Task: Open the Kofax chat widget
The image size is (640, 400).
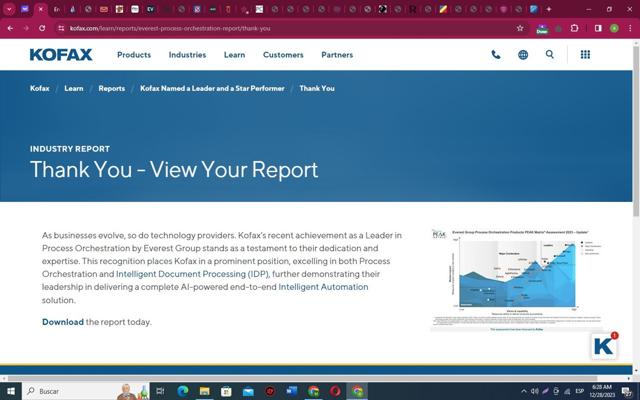Action: point(604,346)
